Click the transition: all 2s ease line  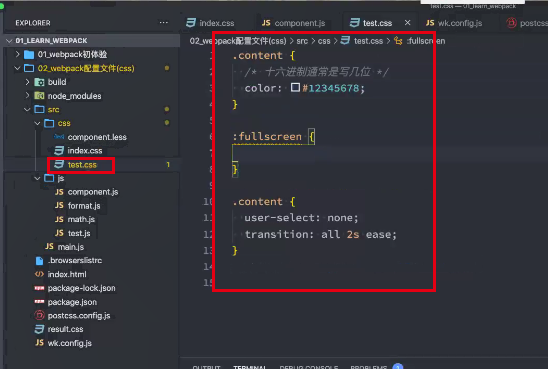coord(320,234)
